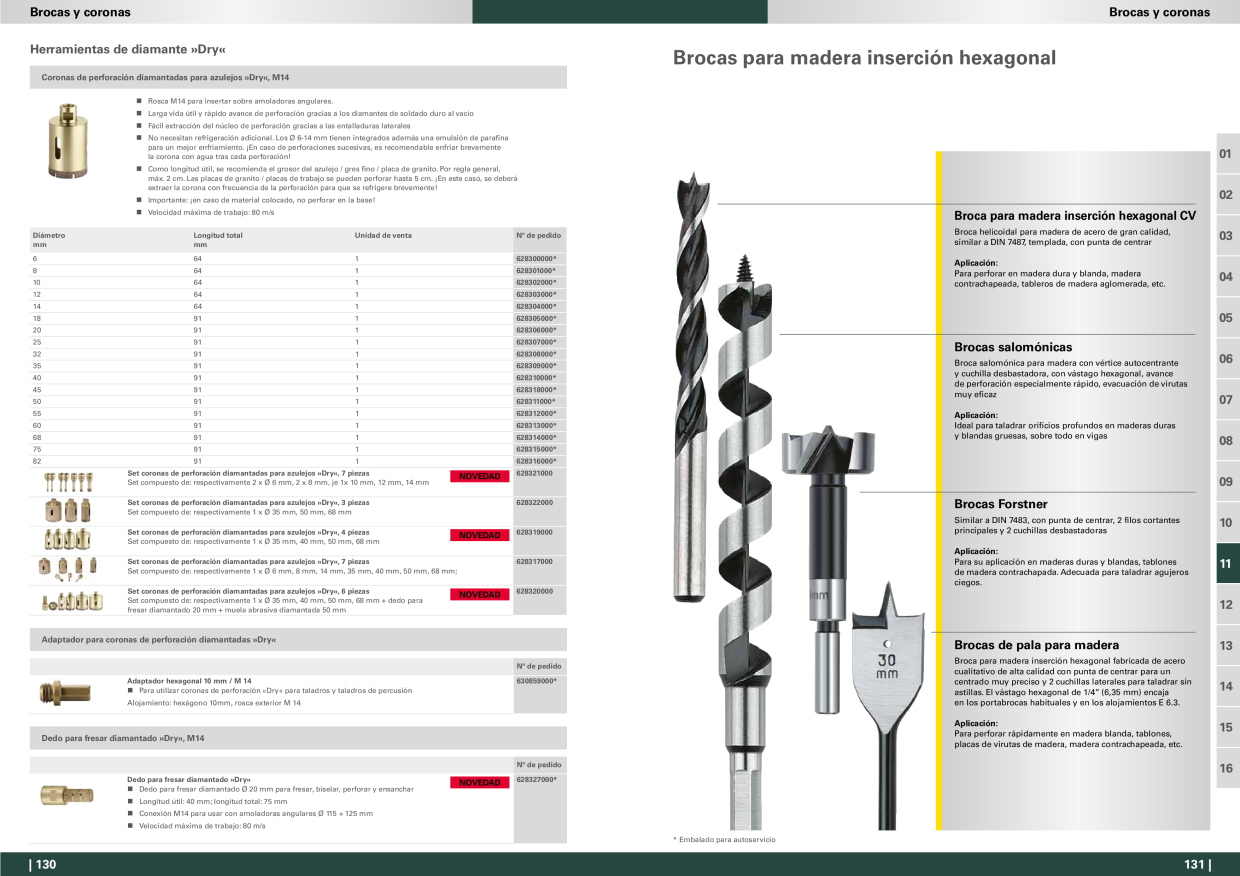Click order number 628316000*

coord(536,461)
